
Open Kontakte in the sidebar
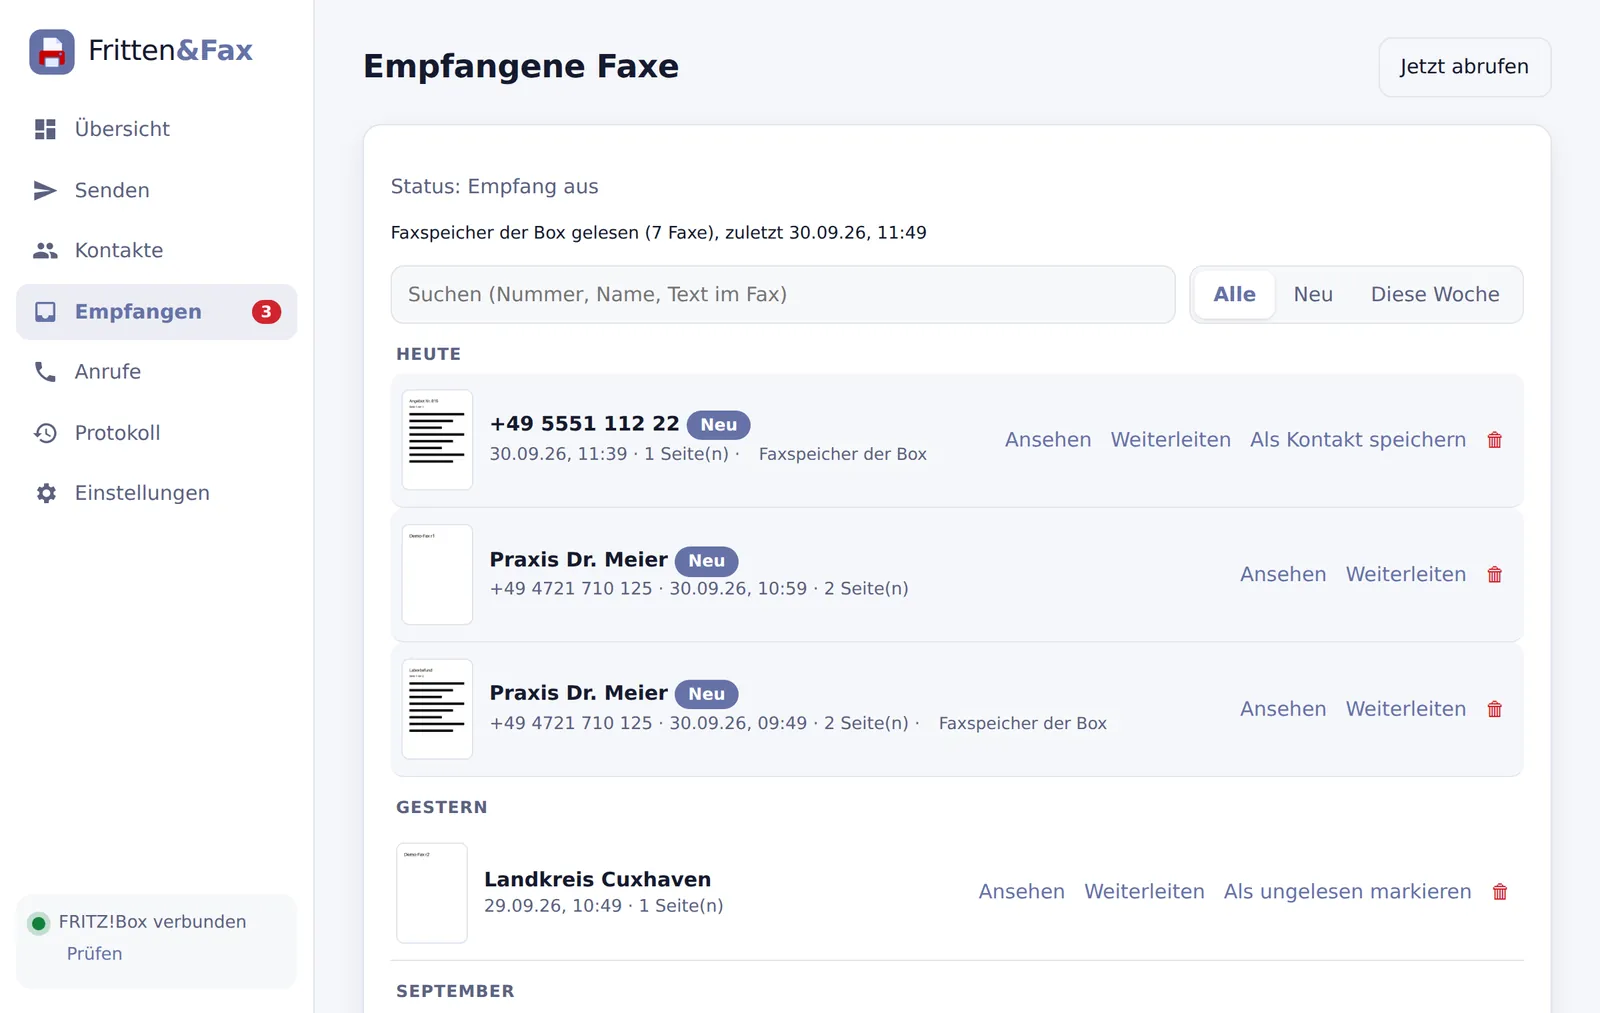pos(156,250)
